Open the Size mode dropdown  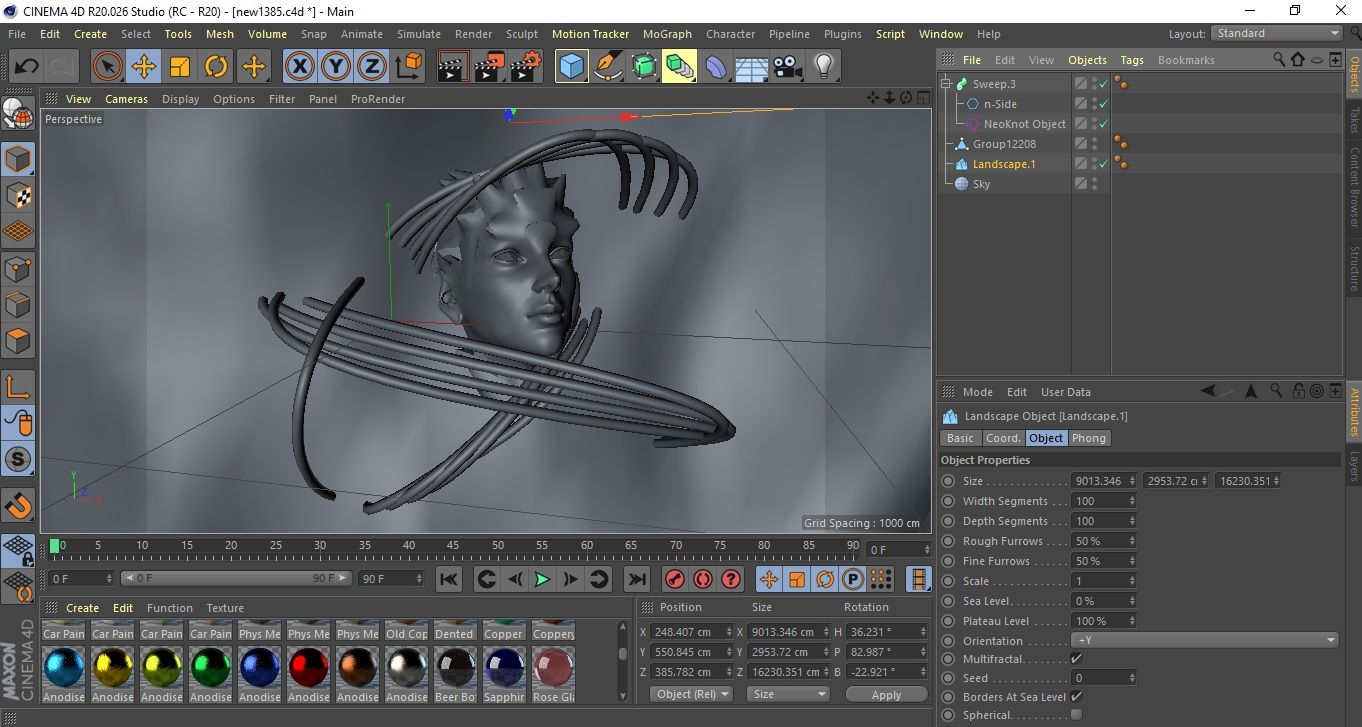pyautogui.click(x=789, y=694)
